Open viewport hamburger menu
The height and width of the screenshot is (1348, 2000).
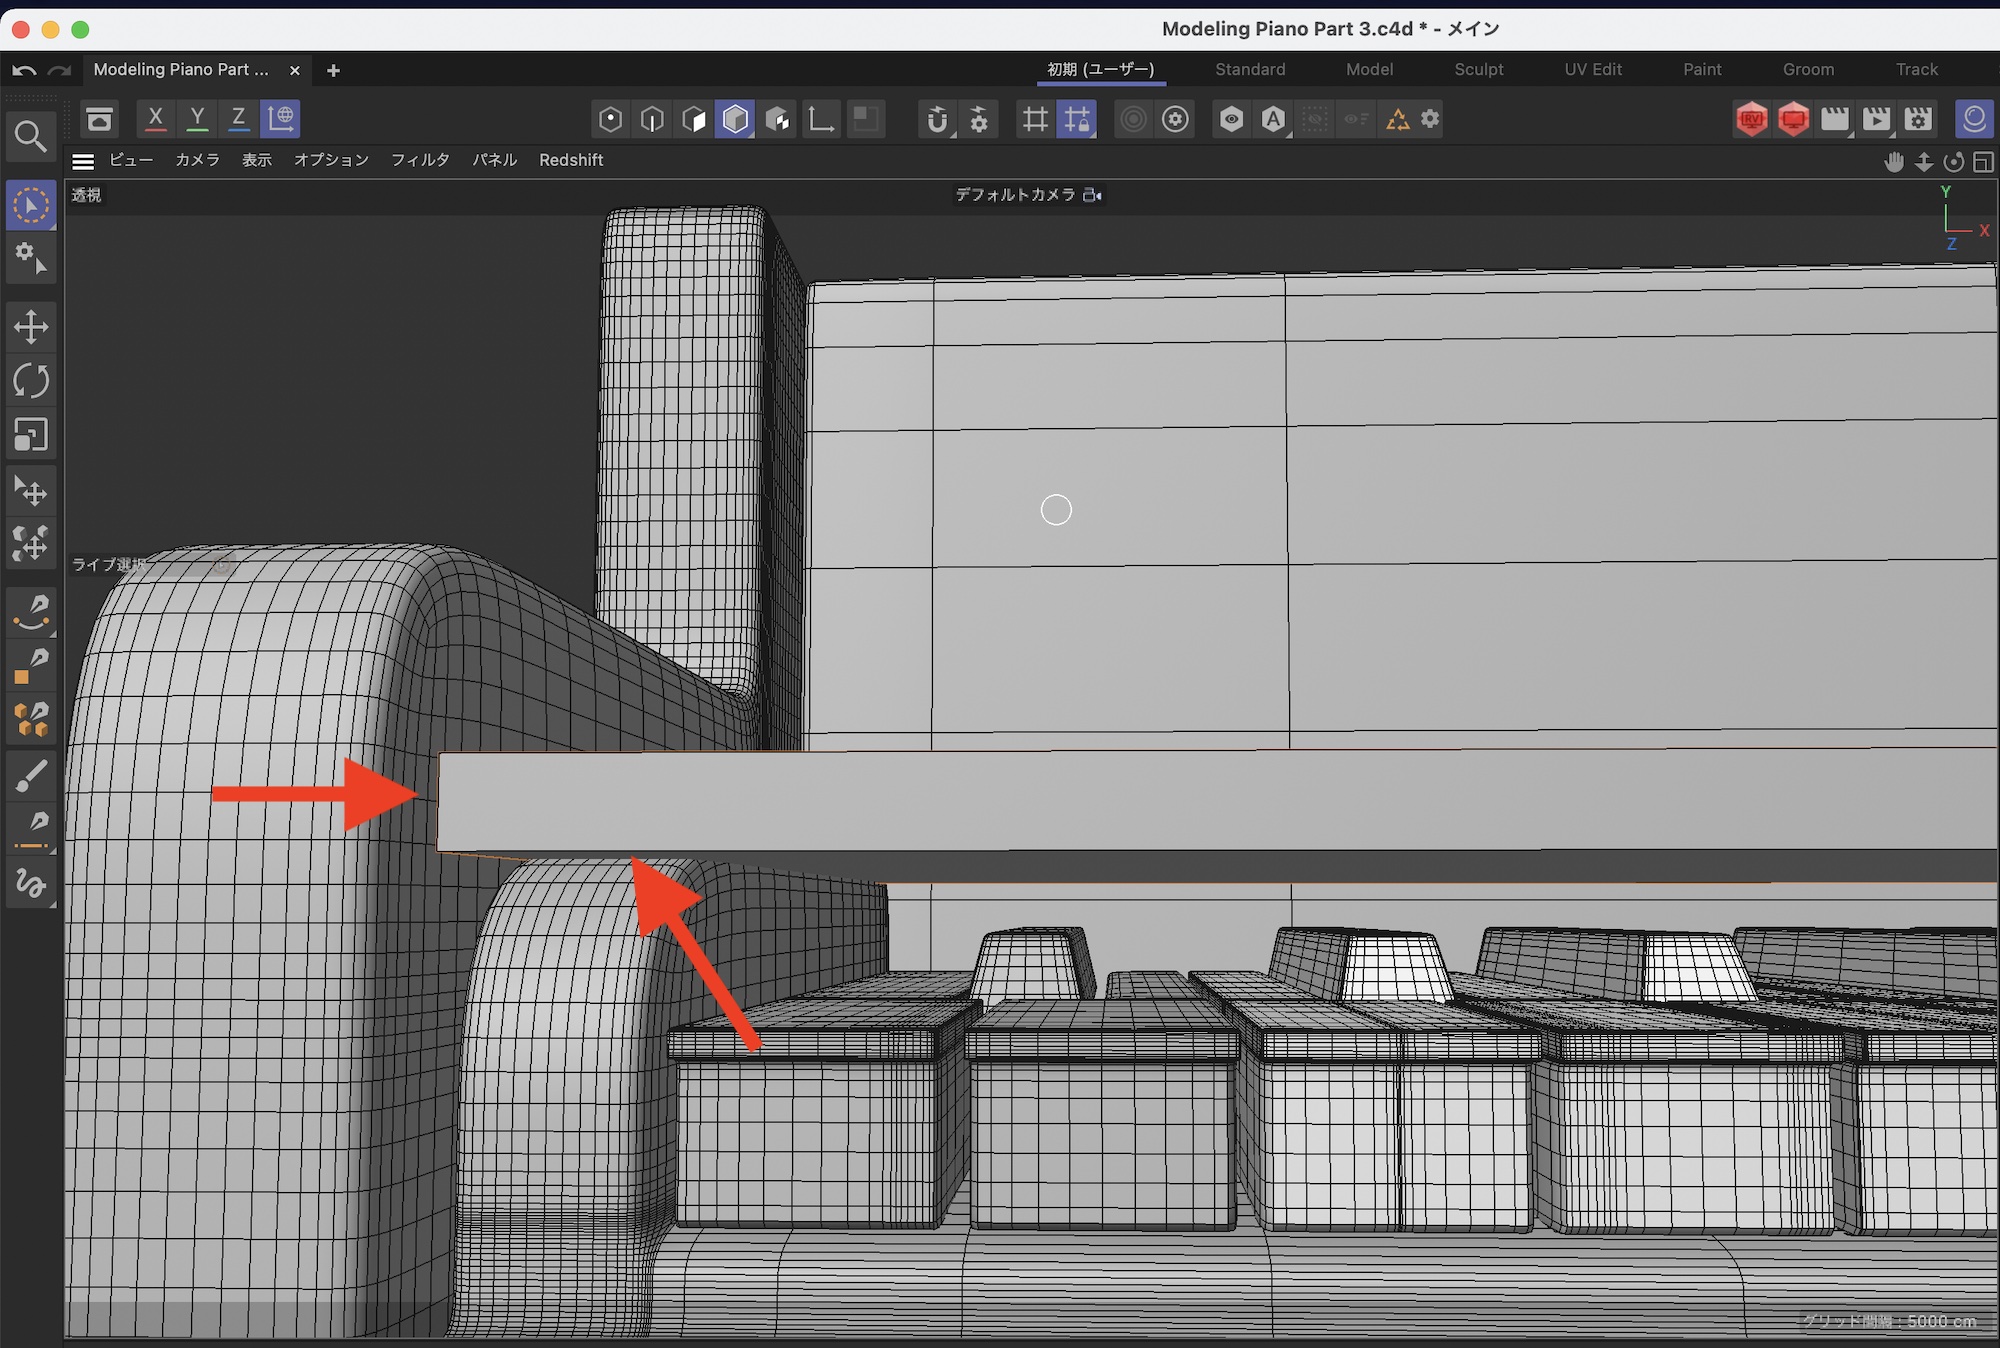click(83, 161)
